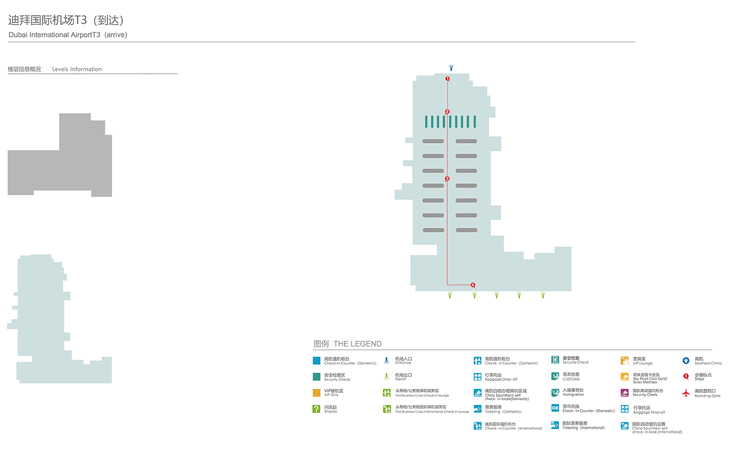Open the light blue floor level thumbnail
Viewport: 735px width, 451px height.
[x=60, y=320]
